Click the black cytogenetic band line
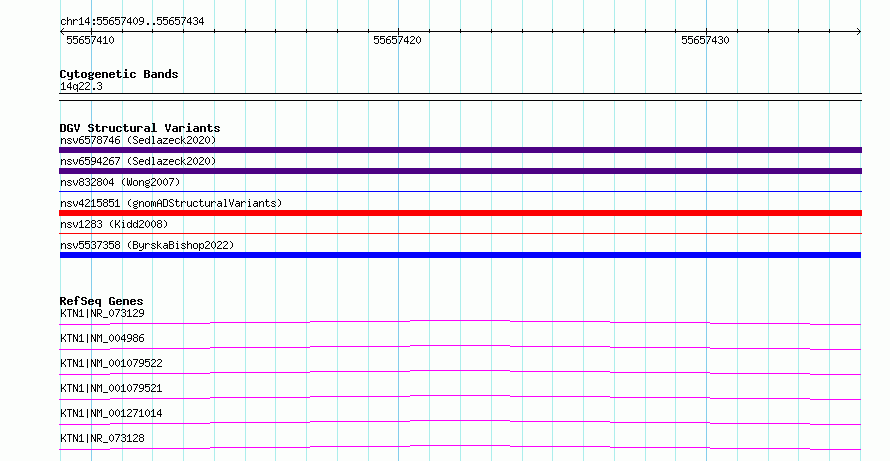Screen dimensions: 890x461 click(x=460, y=97)
